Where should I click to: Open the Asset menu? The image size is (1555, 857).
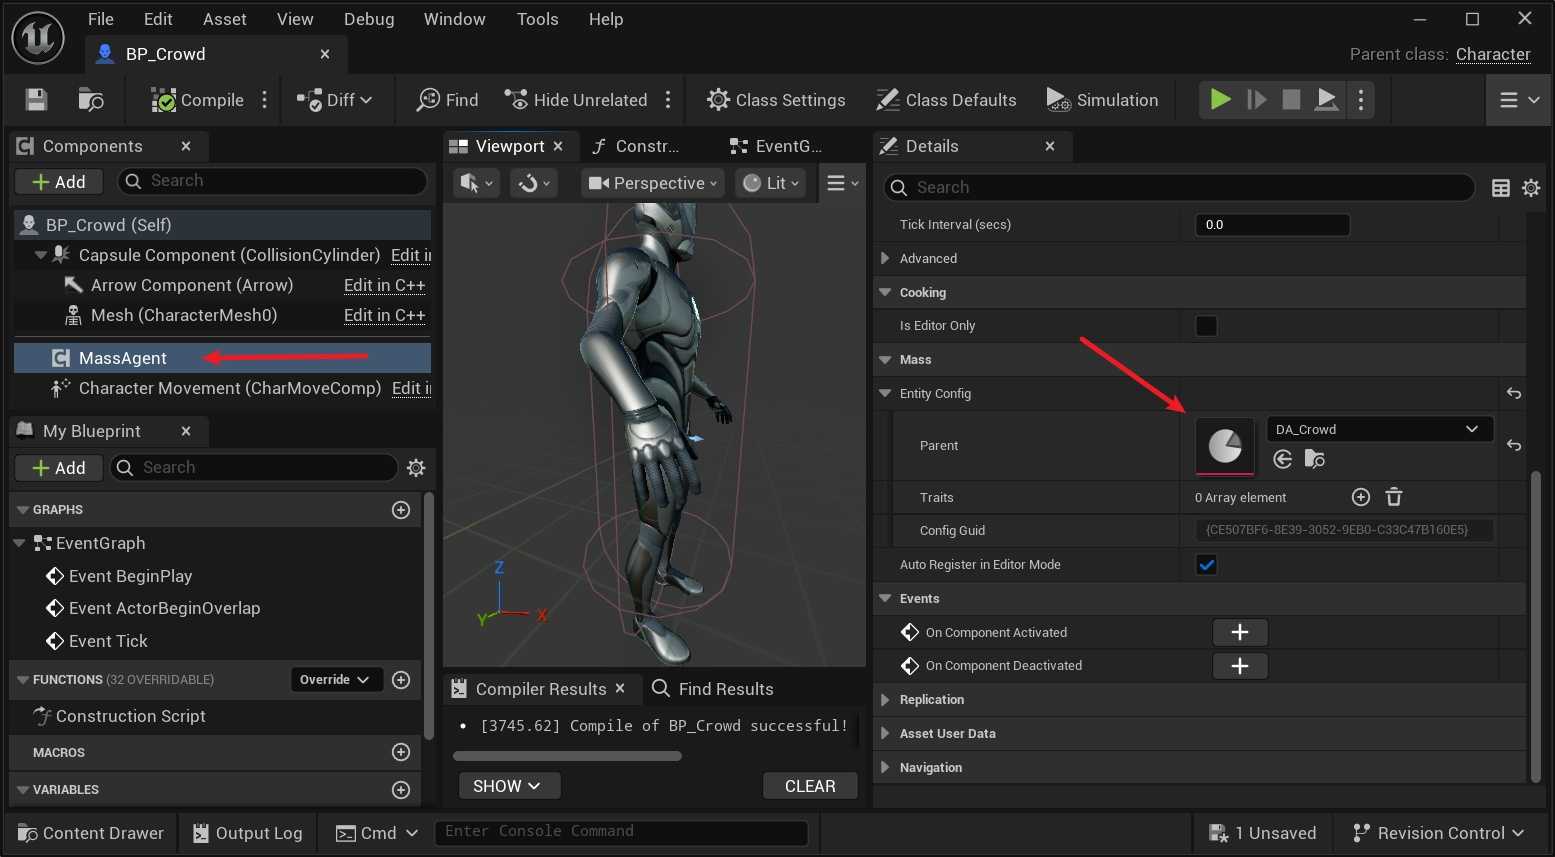pyautogui.click(x=224, y=19)
